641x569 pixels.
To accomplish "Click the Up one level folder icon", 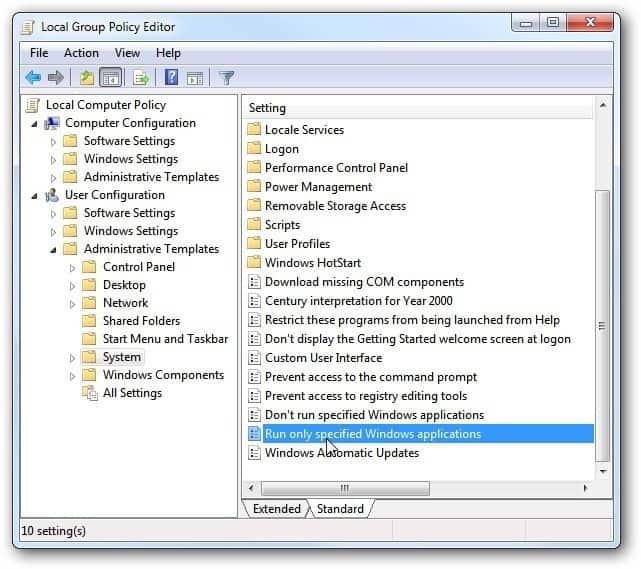I will (x=87, y=77).
